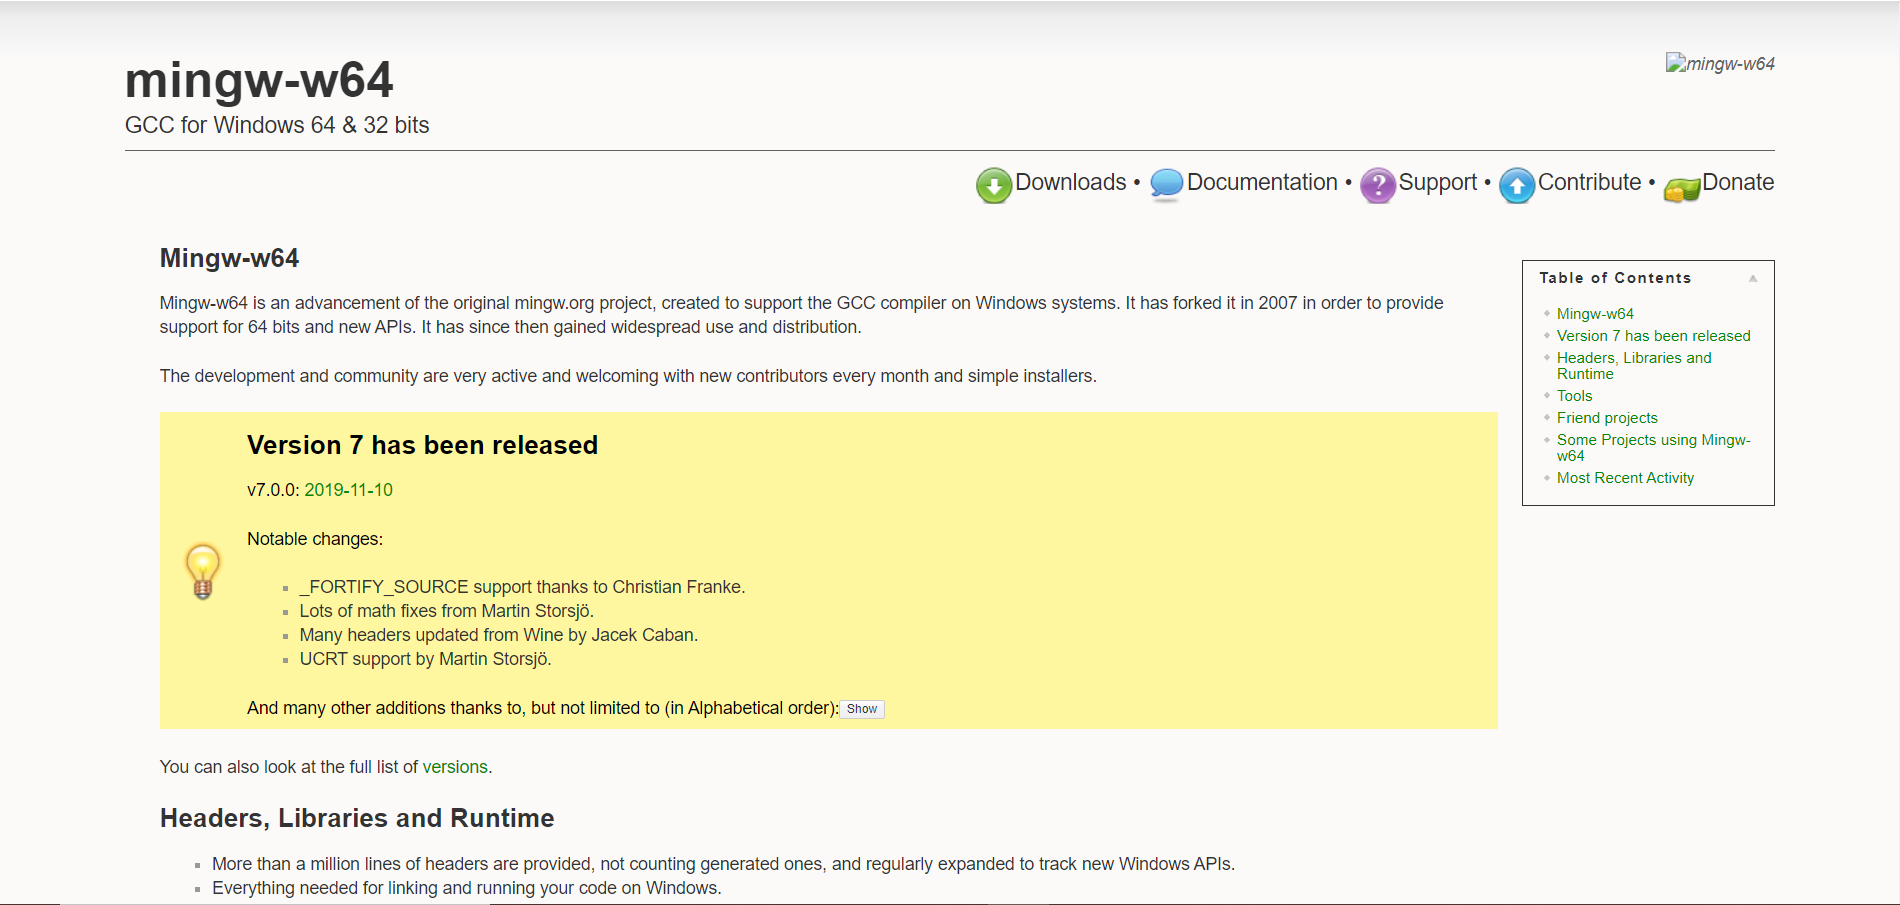Click the purple Support question mark icon
Screen dimensions: 1900x905
tap(1378, 185)
